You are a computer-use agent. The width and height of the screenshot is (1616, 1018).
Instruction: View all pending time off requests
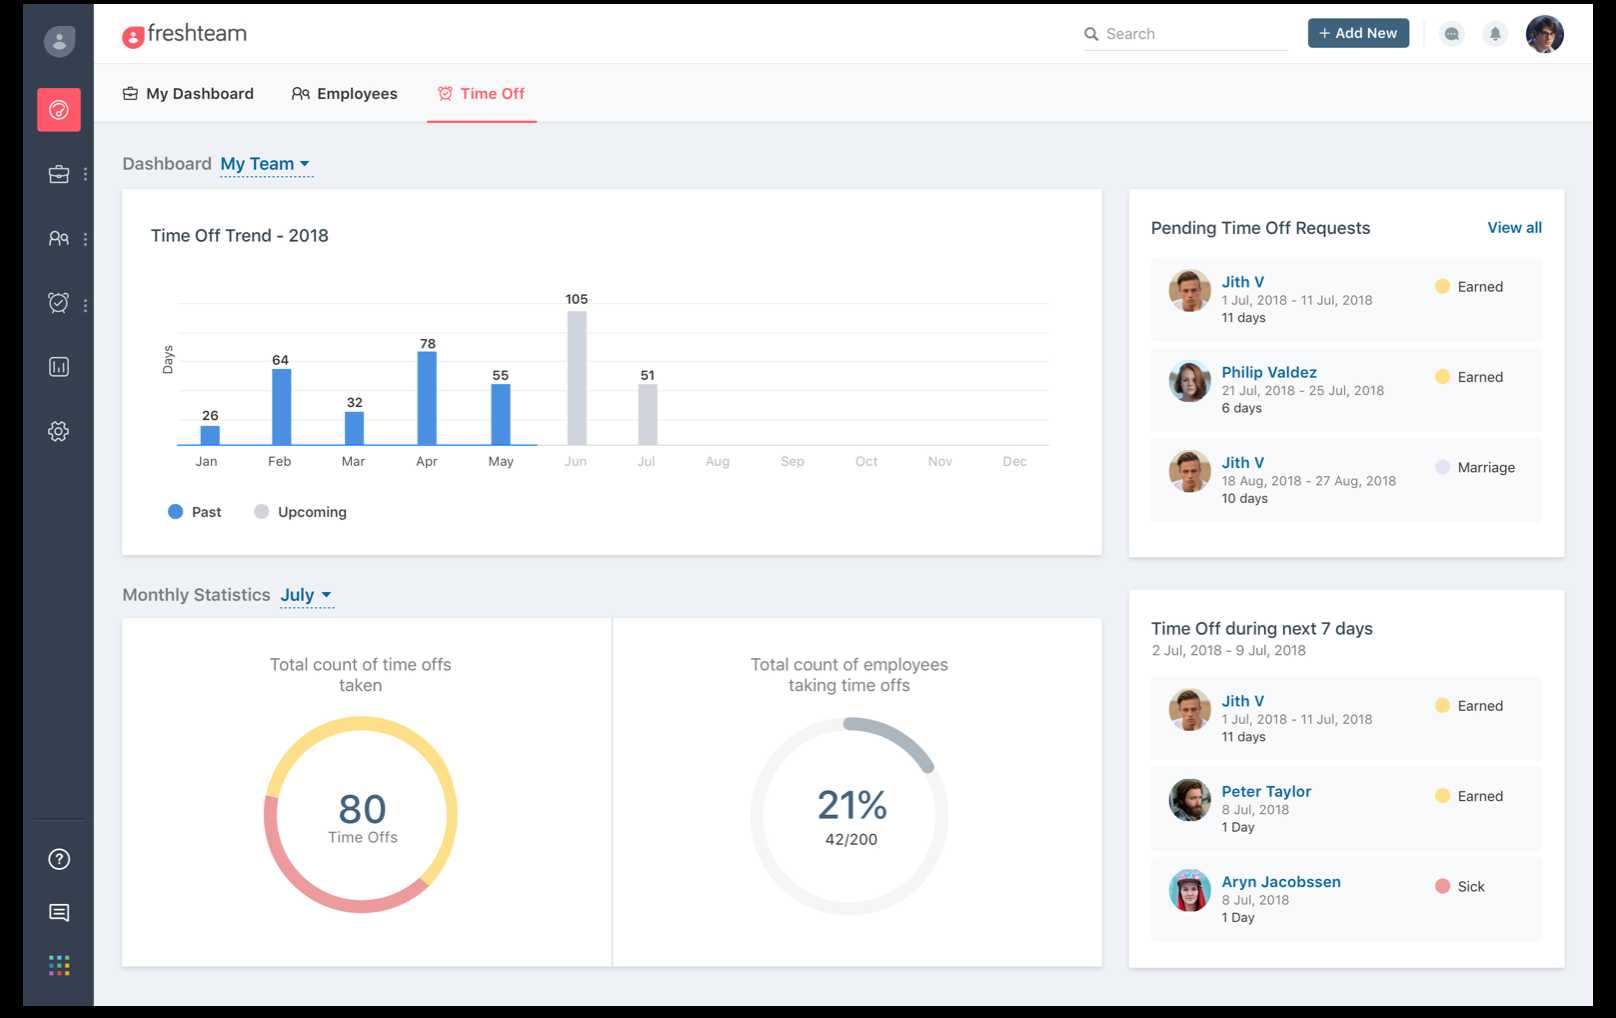(x=1514, y=227)
